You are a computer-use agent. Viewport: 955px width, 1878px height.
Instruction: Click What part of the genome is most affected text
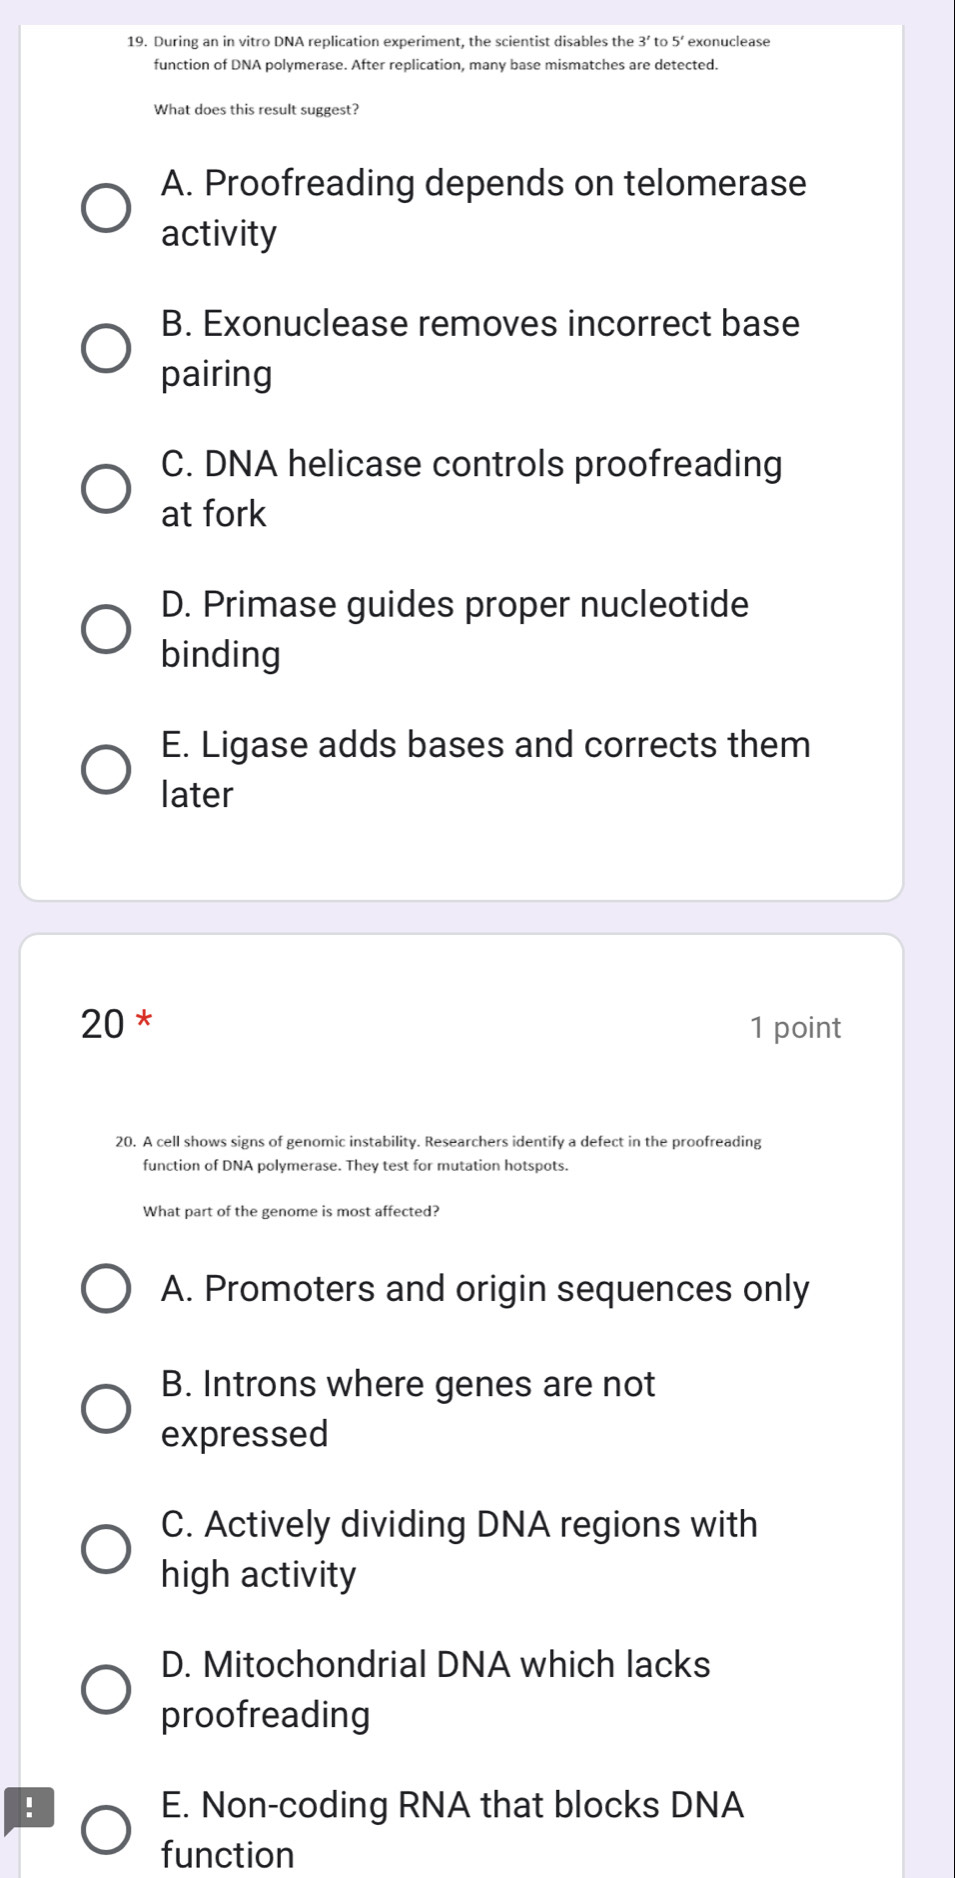pos(290,1212)
